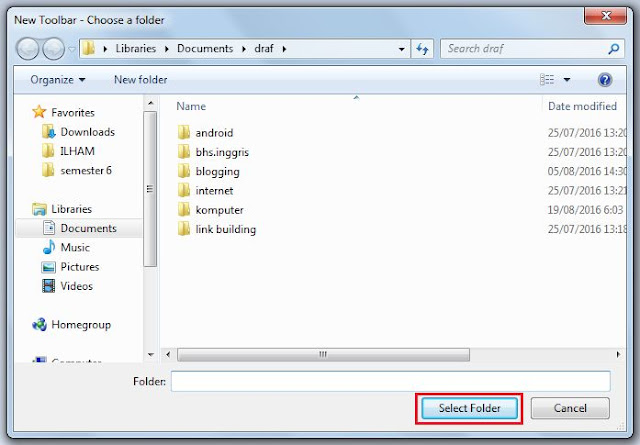Click the horizontal scrollbar thumb in file list
Screen dimensions: 640x445
(x=323, y=354)
